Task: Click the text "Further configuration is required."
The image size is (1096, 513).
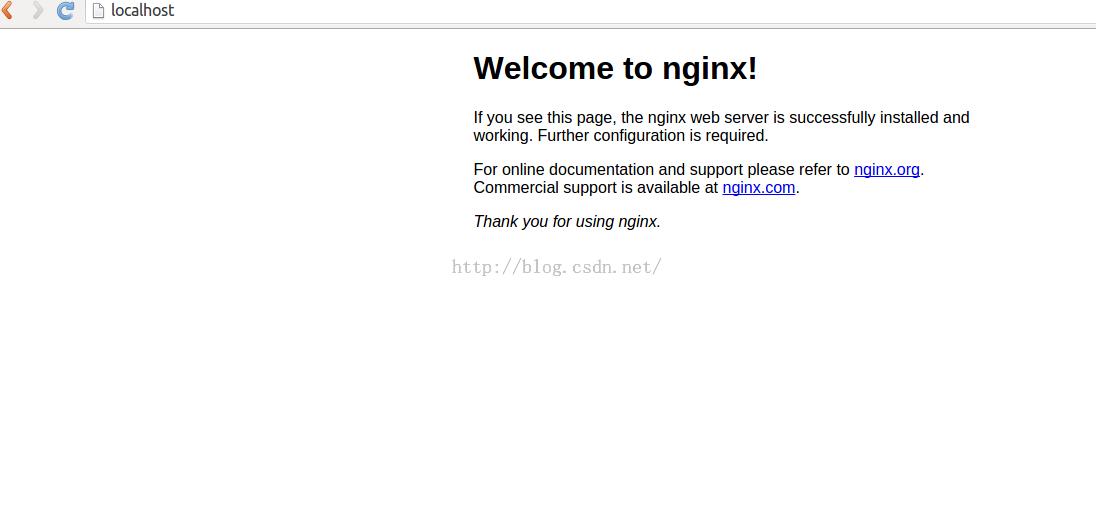Action: click(653, 136)
